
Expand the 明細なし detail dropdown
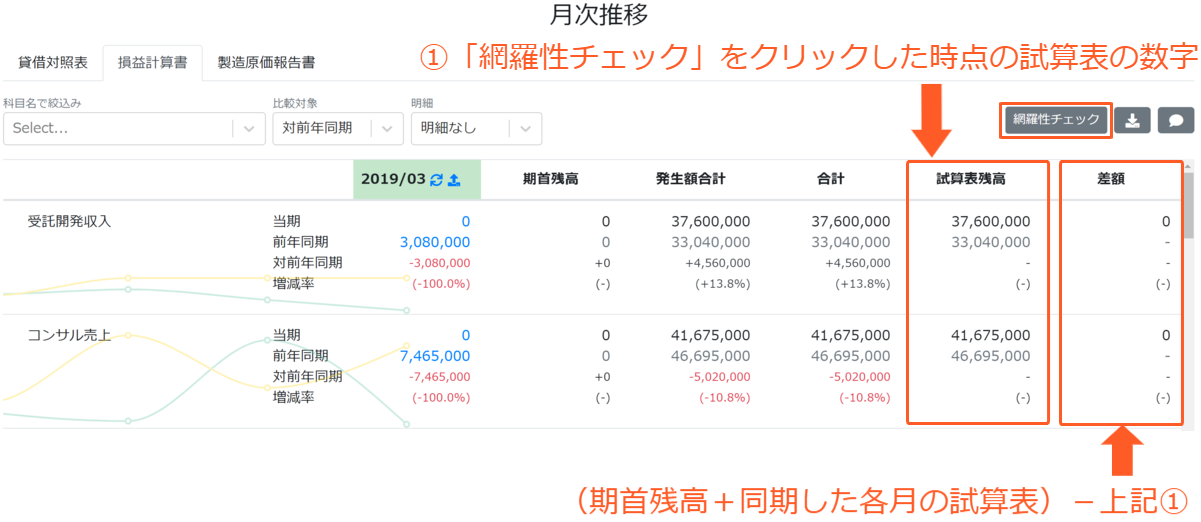coord(476,128)
